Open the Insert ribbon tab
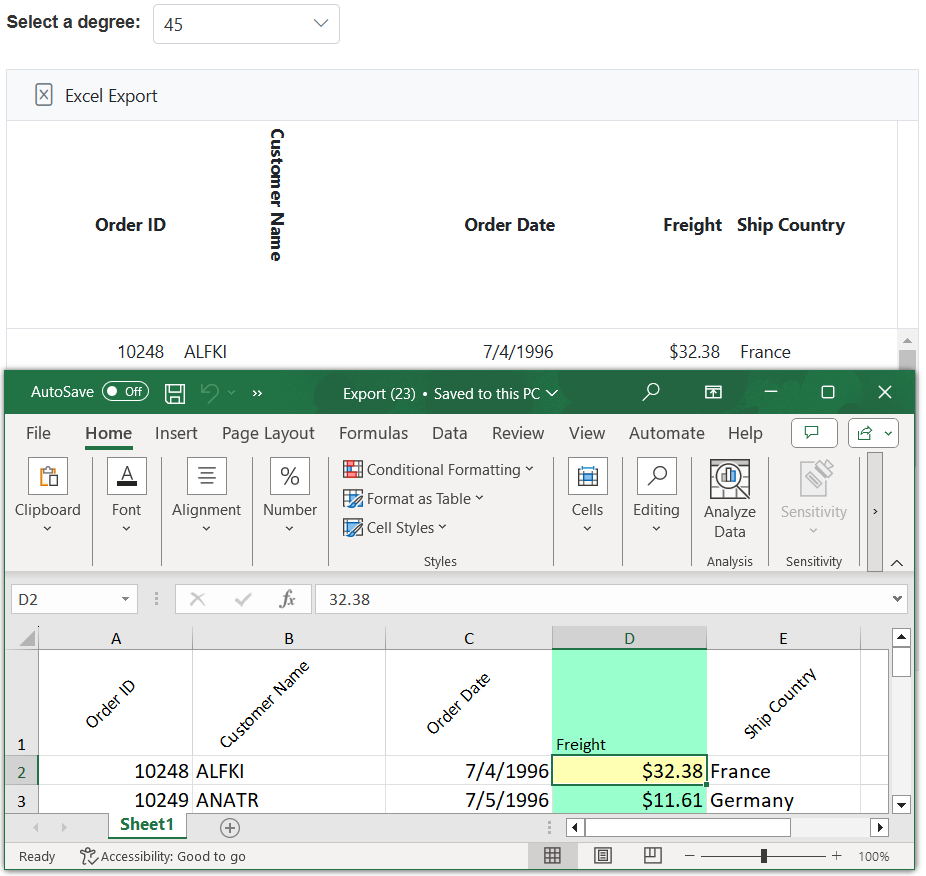This screenshot has height=876, width=926. tap(176, 433)
